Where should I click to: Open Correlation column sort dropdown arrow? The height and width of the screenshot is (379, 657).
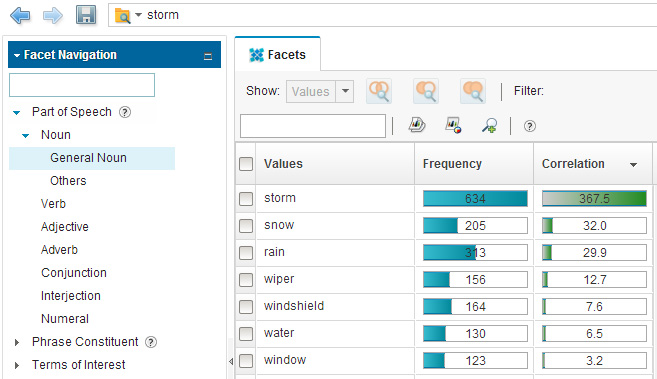tap(634, 165)
